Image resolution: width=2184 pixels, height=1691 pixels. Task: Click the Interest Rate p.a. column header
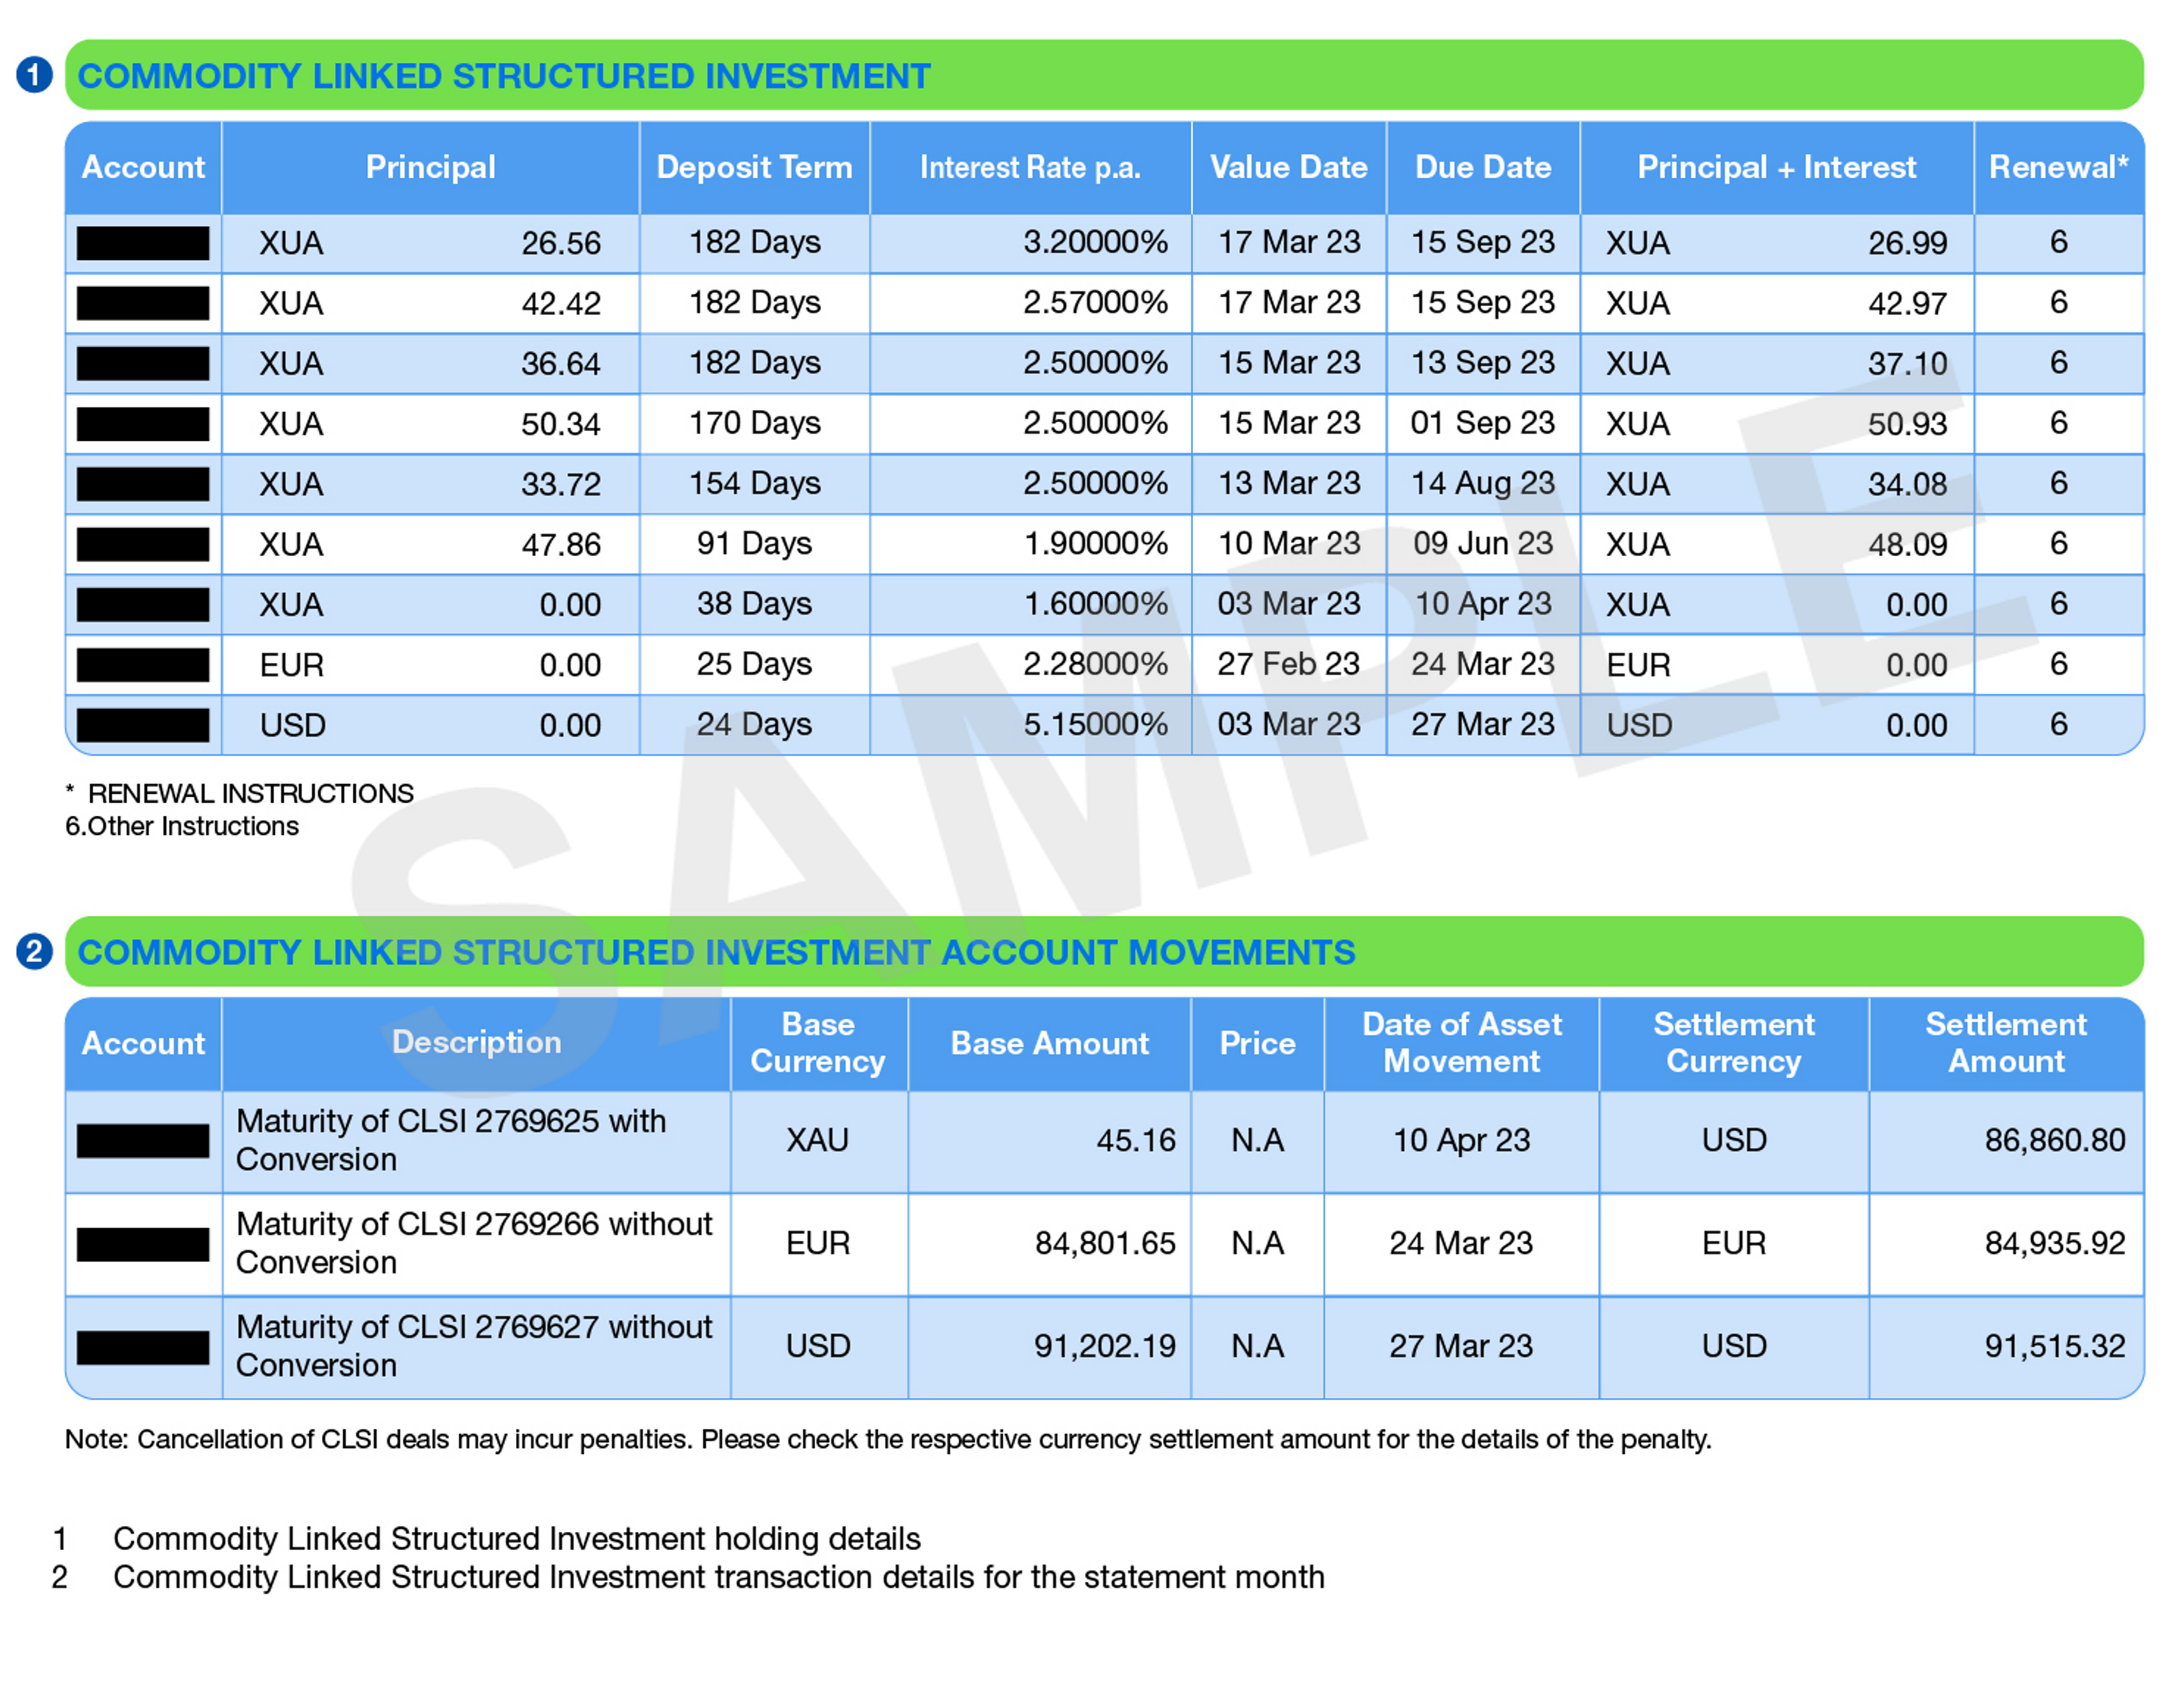coord(1030,167)
